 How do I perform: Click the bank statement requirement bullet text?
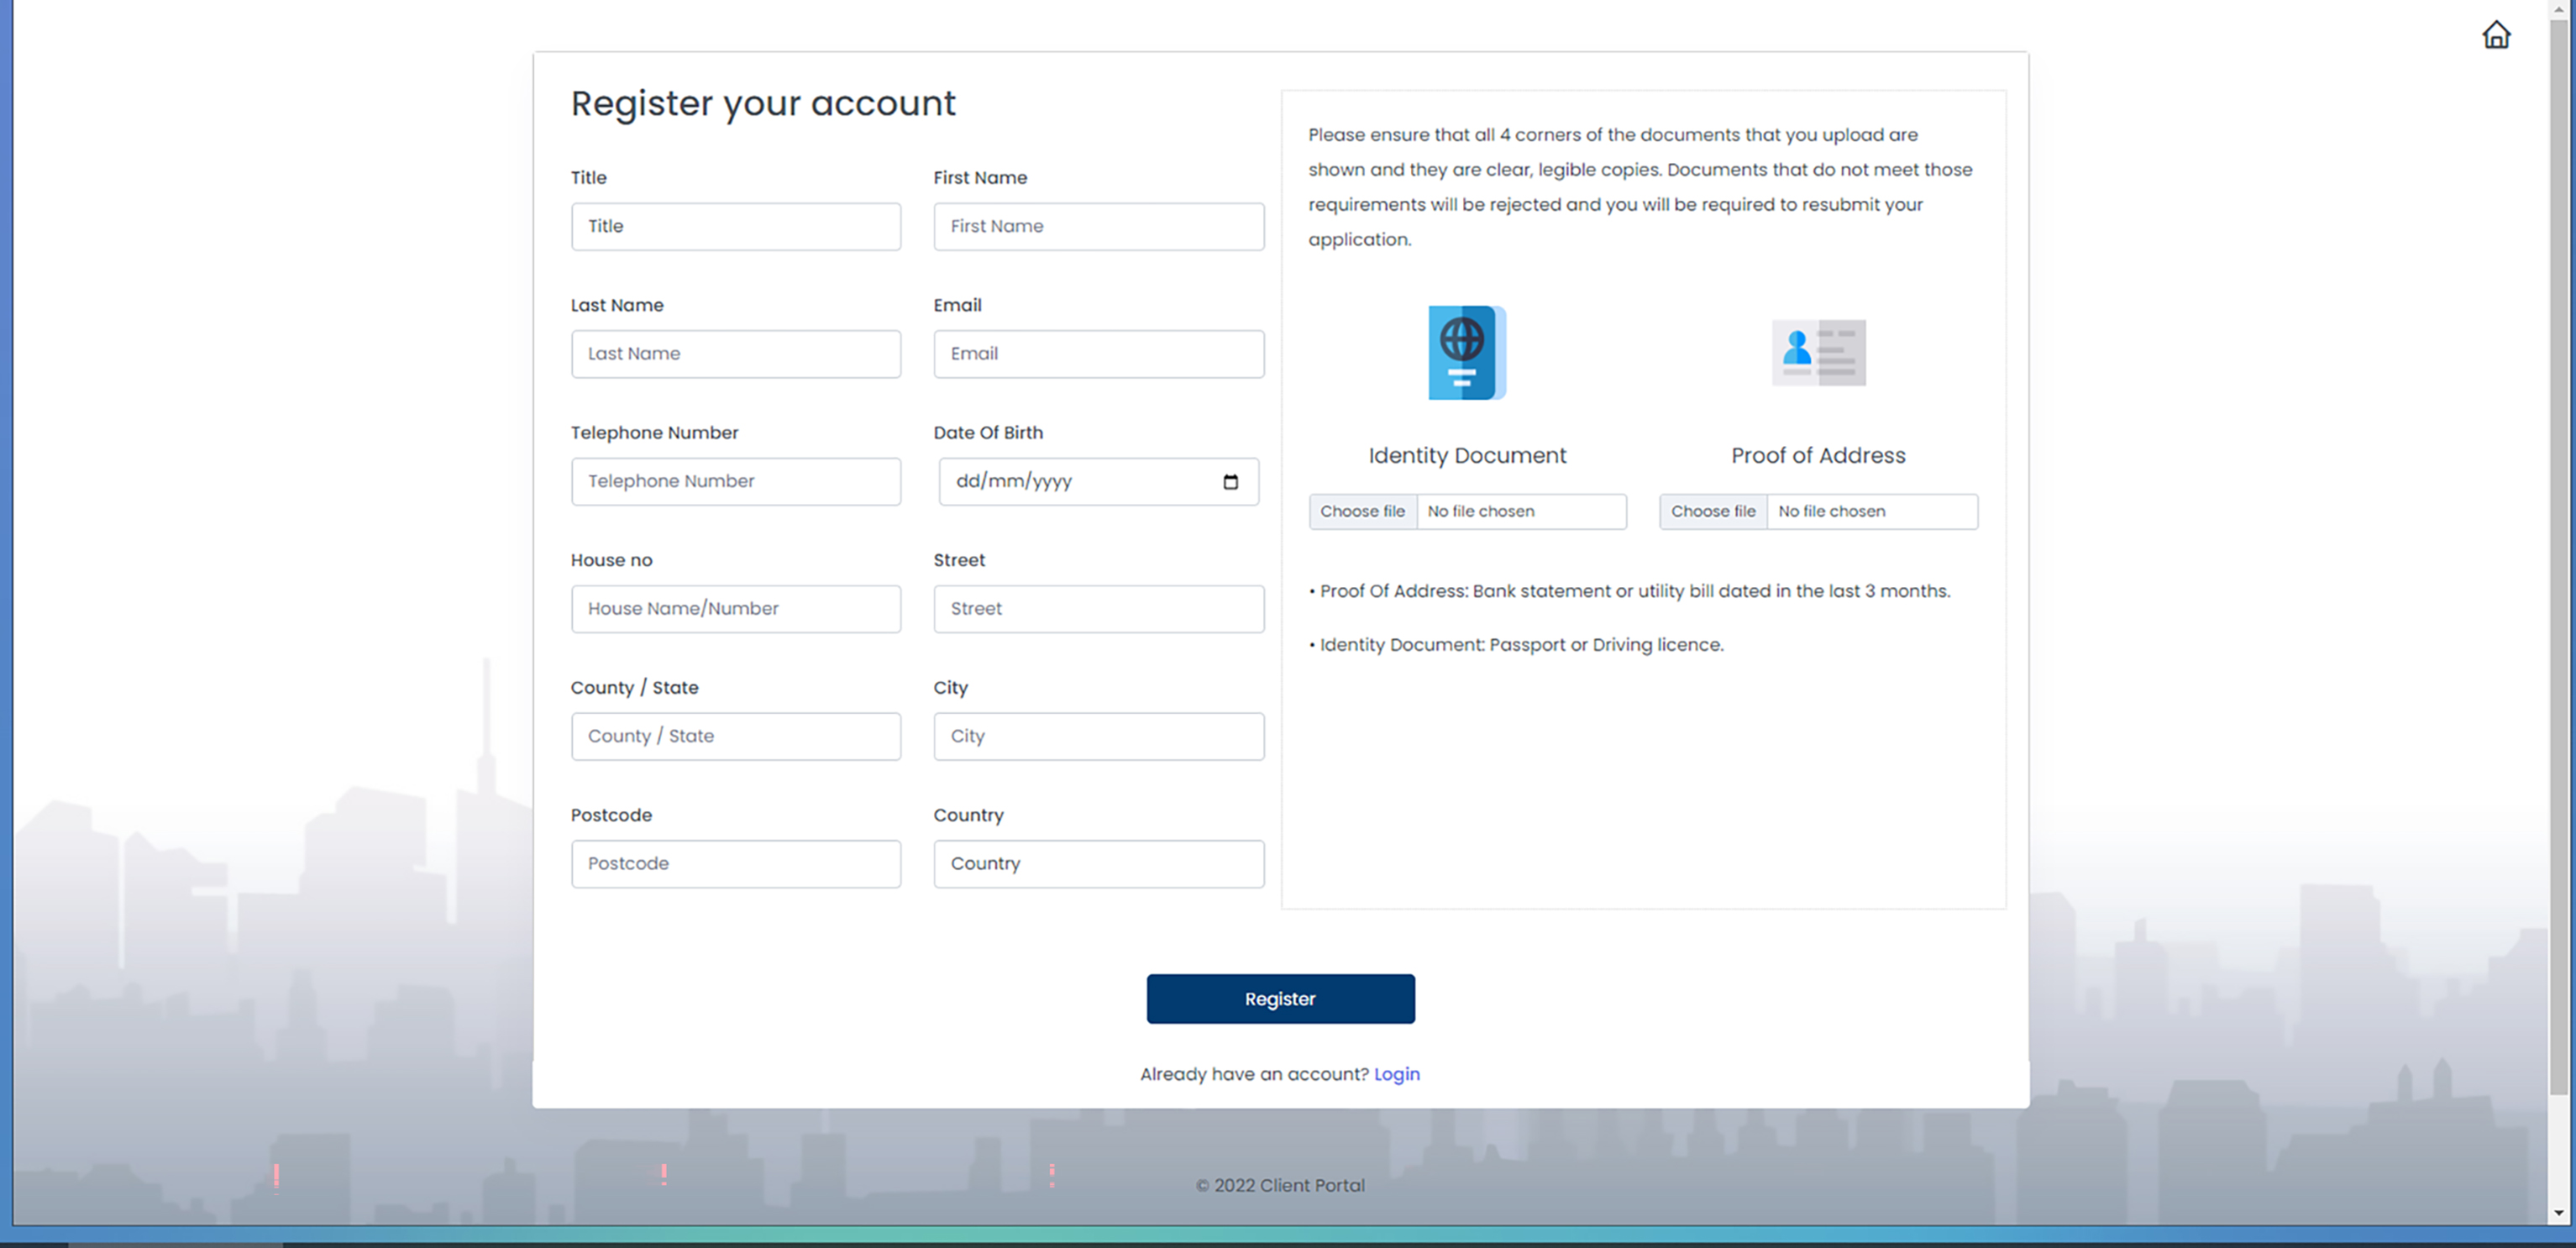click(1629, 592)
